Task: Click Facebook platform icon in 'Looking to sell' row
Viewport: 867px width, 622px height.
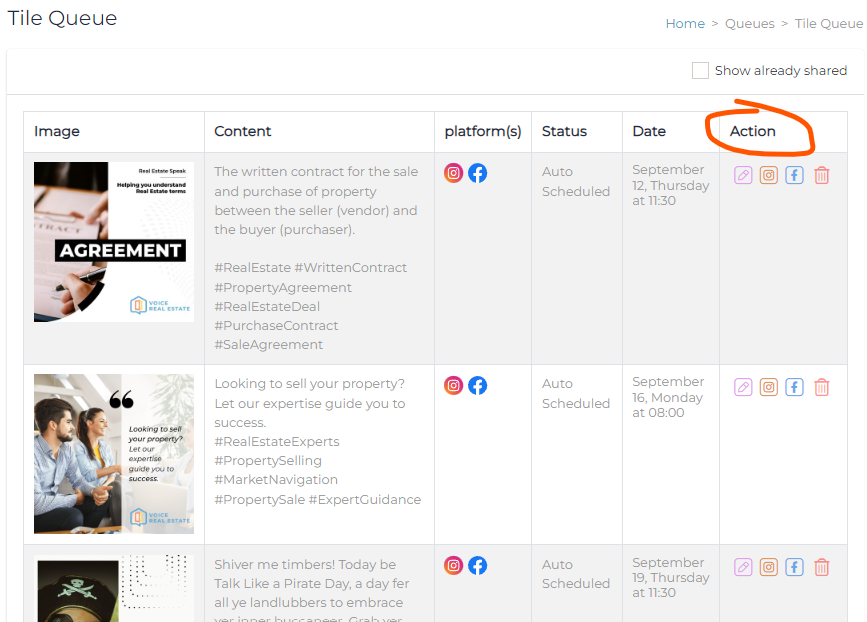Action: [x=478, y=385]
